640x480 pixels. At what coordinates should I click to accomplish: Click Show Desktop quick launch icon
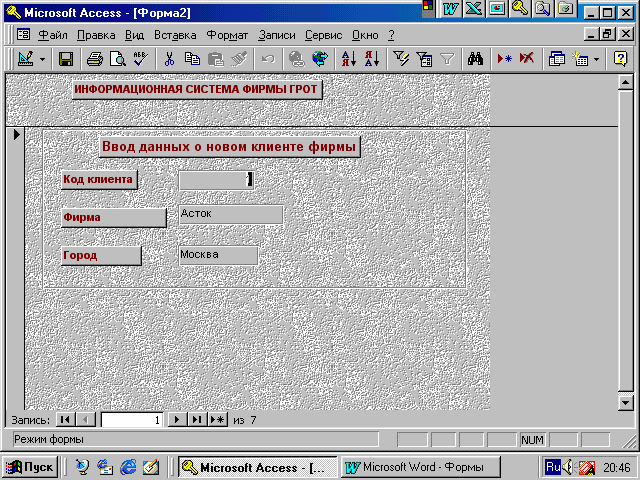coord(151,467)
